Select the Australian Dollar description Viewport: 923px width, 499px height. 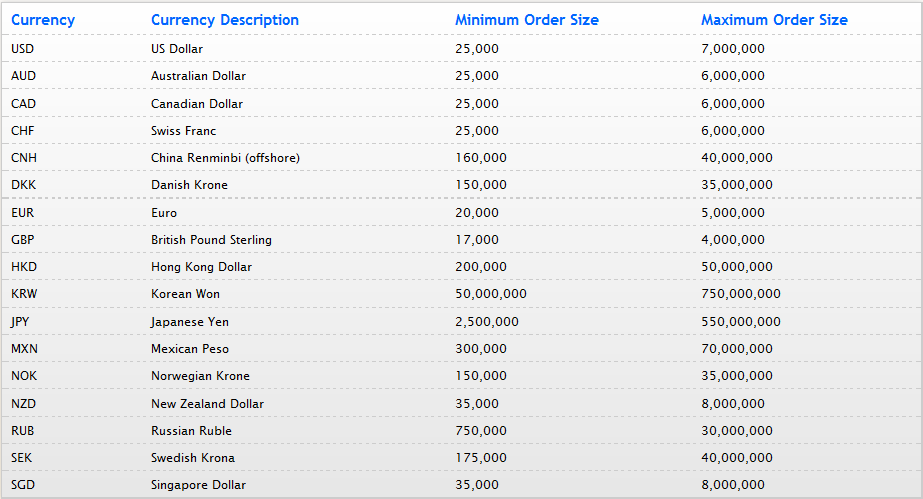[x=198, y=76]
